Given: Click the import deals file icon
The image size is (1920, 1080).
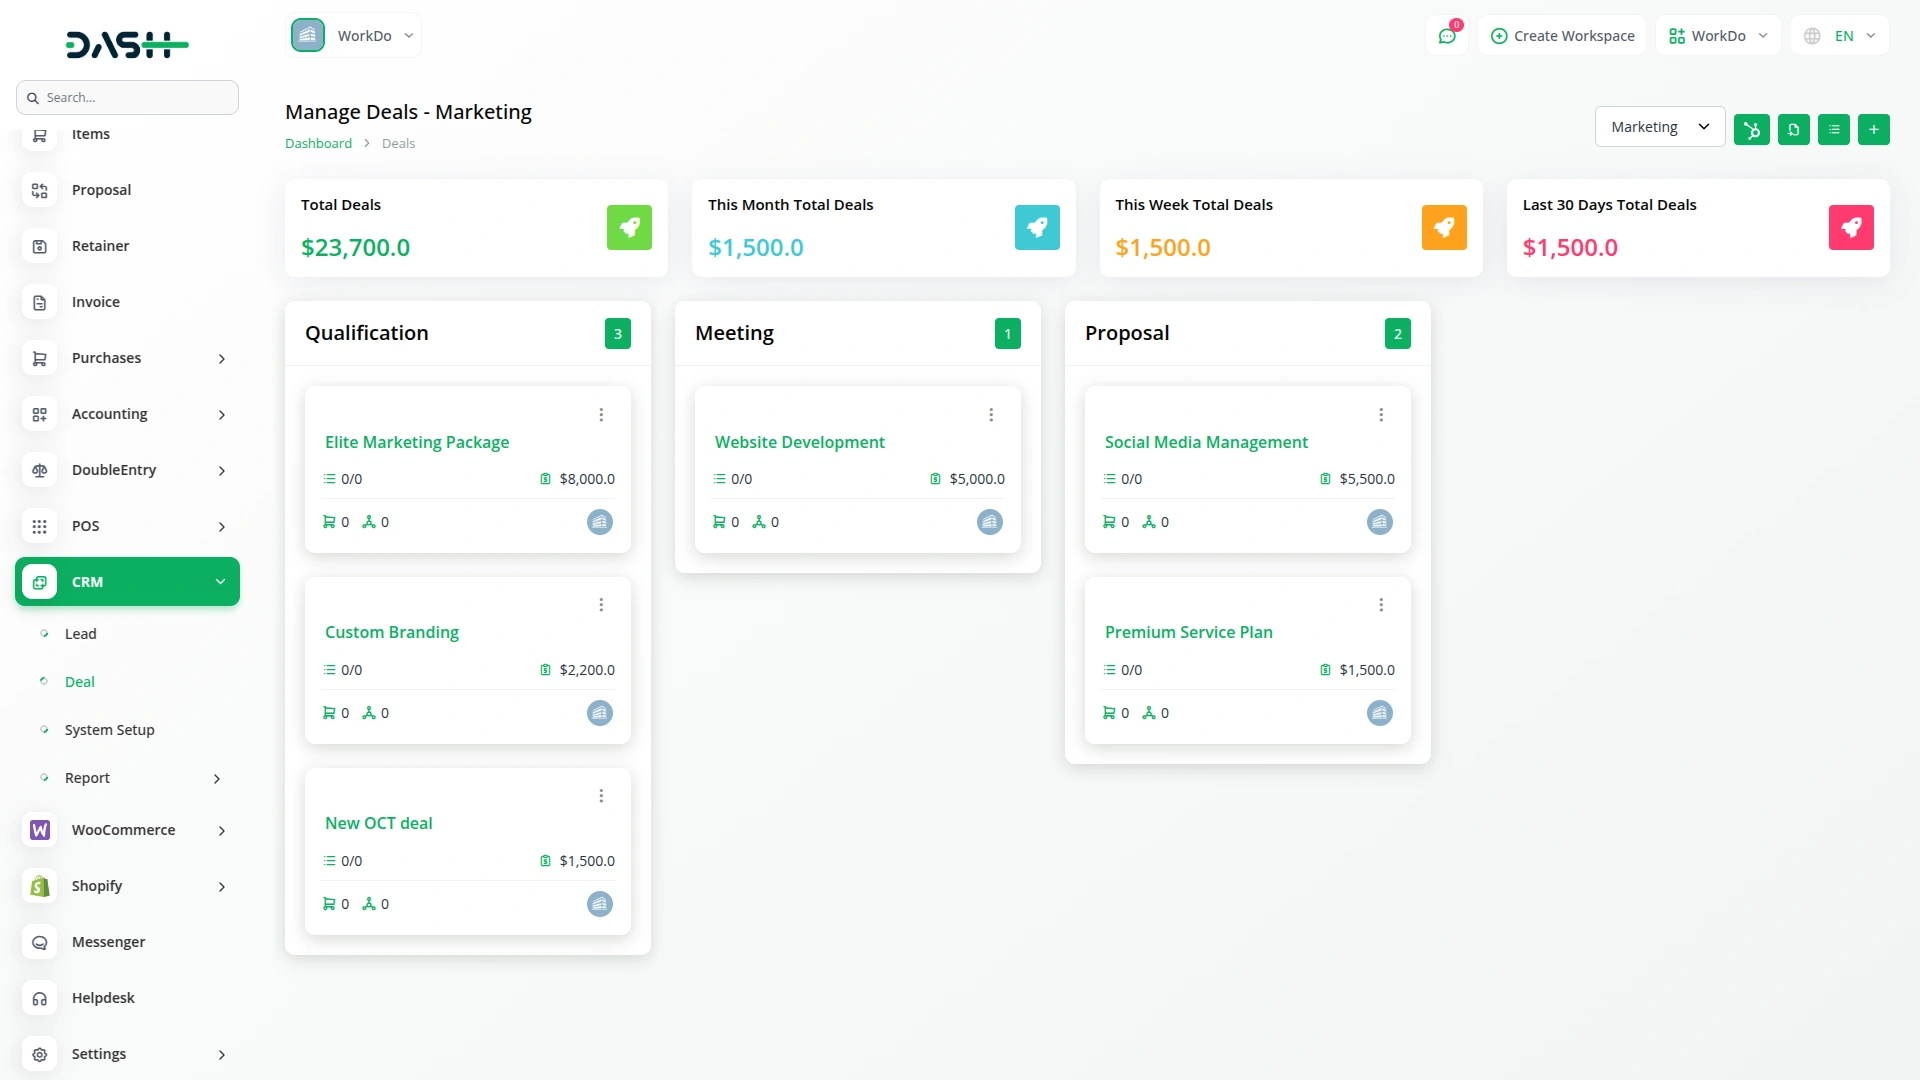Looking at the screenshot, I should [1793, 129].
